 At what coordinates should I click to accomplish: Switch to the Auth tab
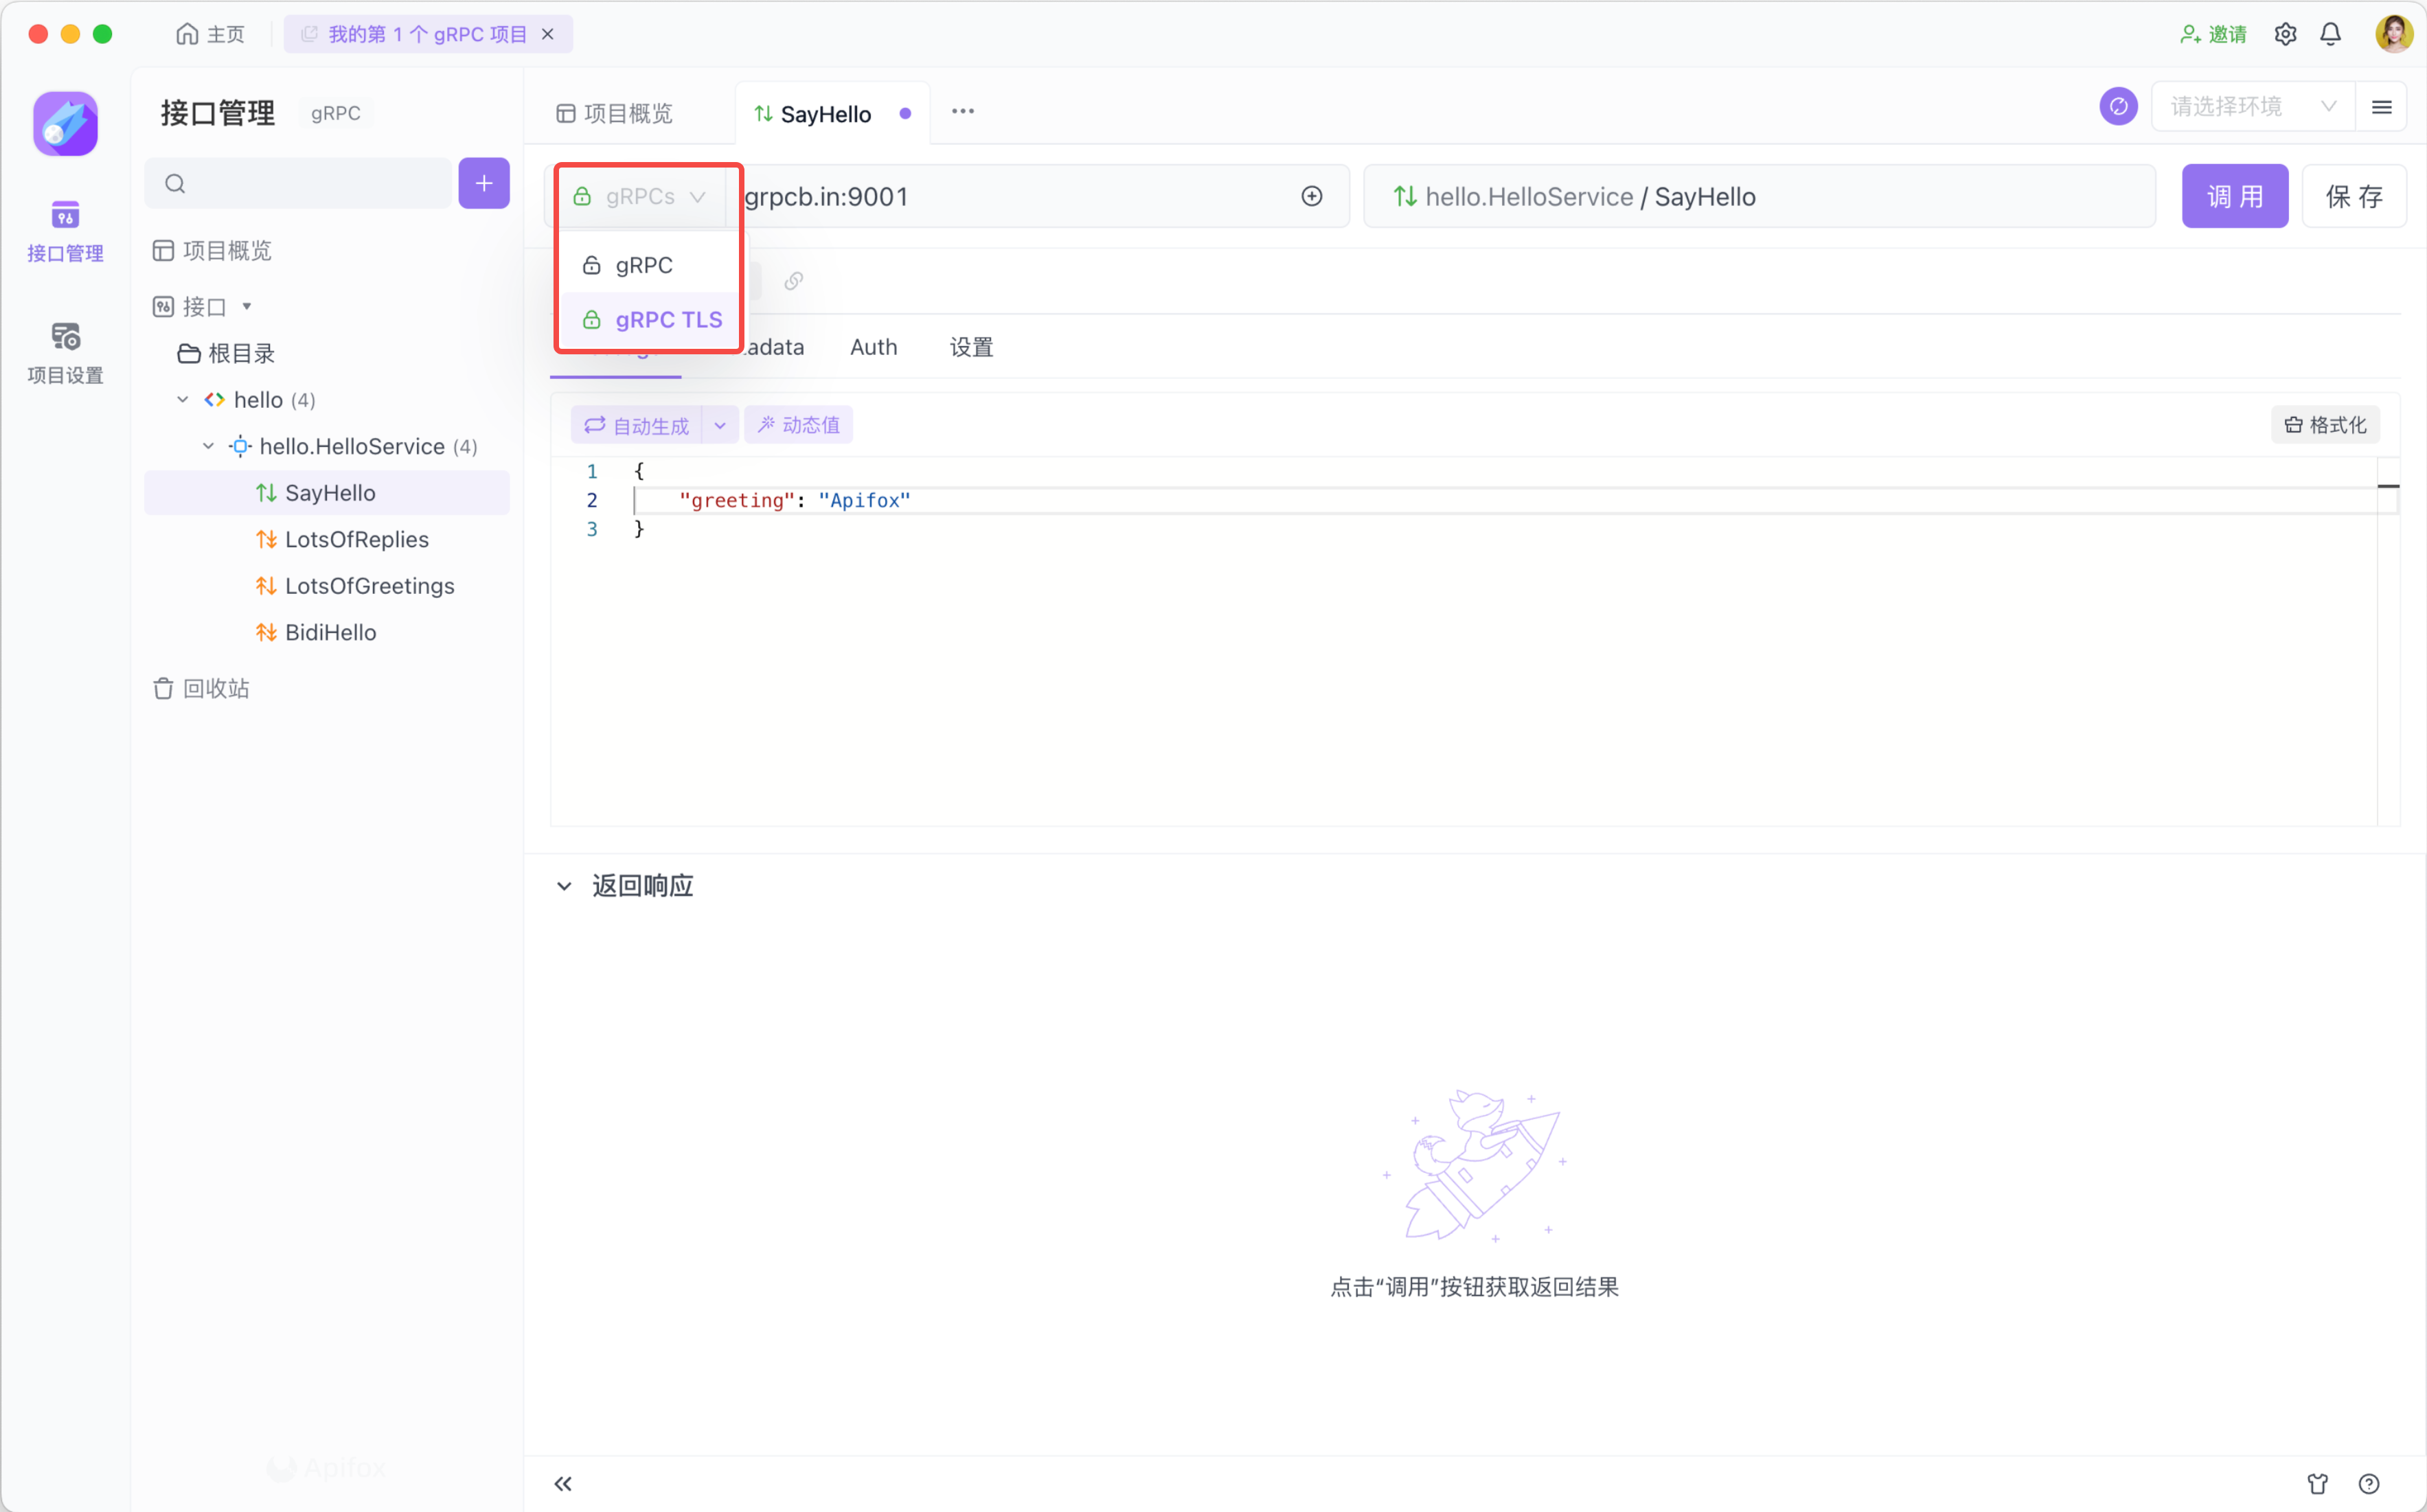click(873, 347)
